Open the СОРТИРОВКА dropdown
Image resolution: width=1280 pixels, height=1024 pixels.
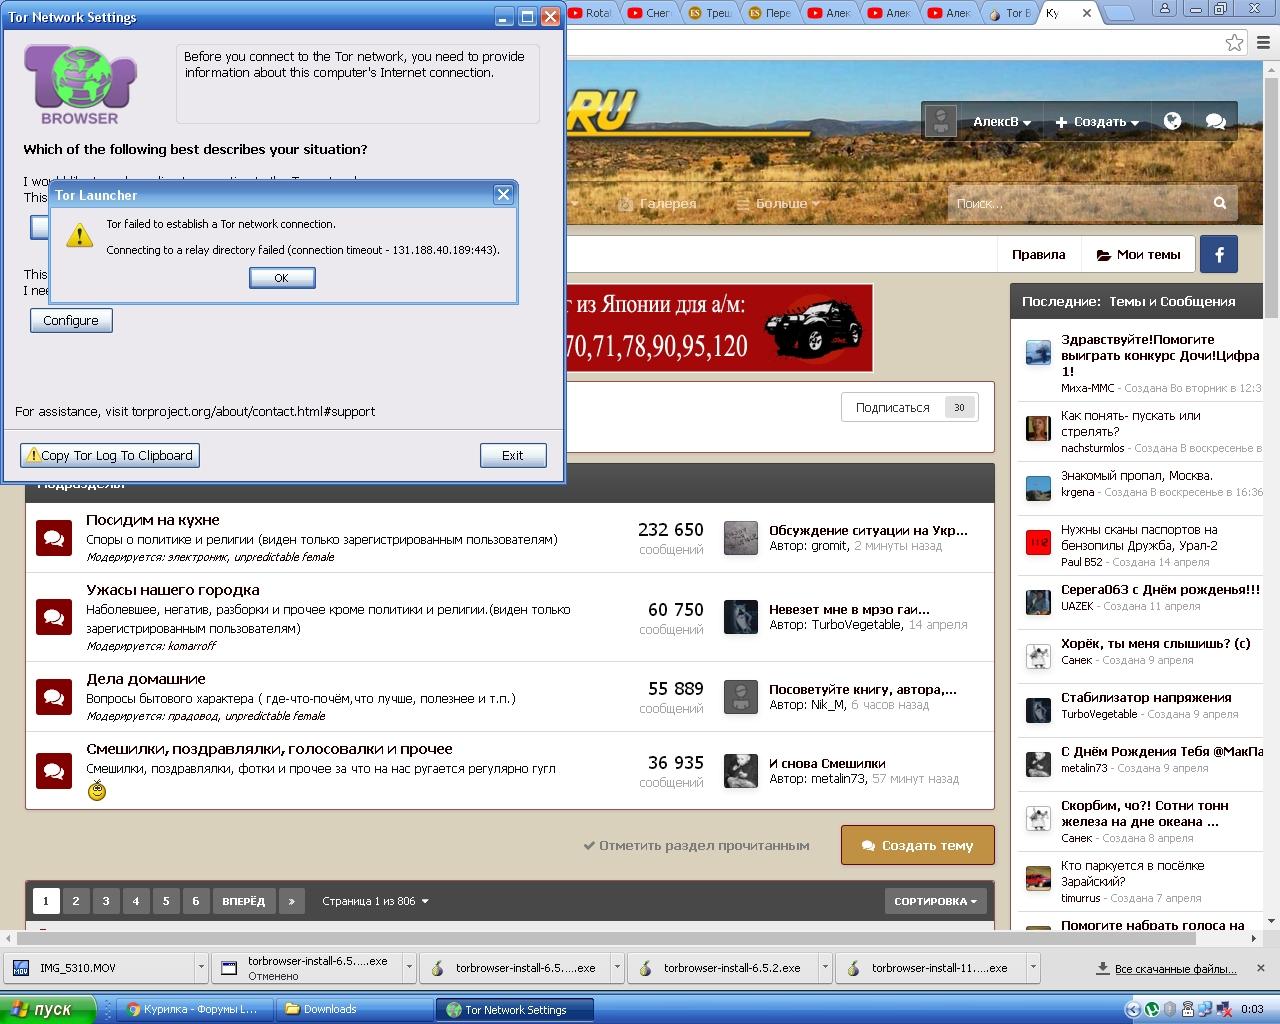coord(935,901)
